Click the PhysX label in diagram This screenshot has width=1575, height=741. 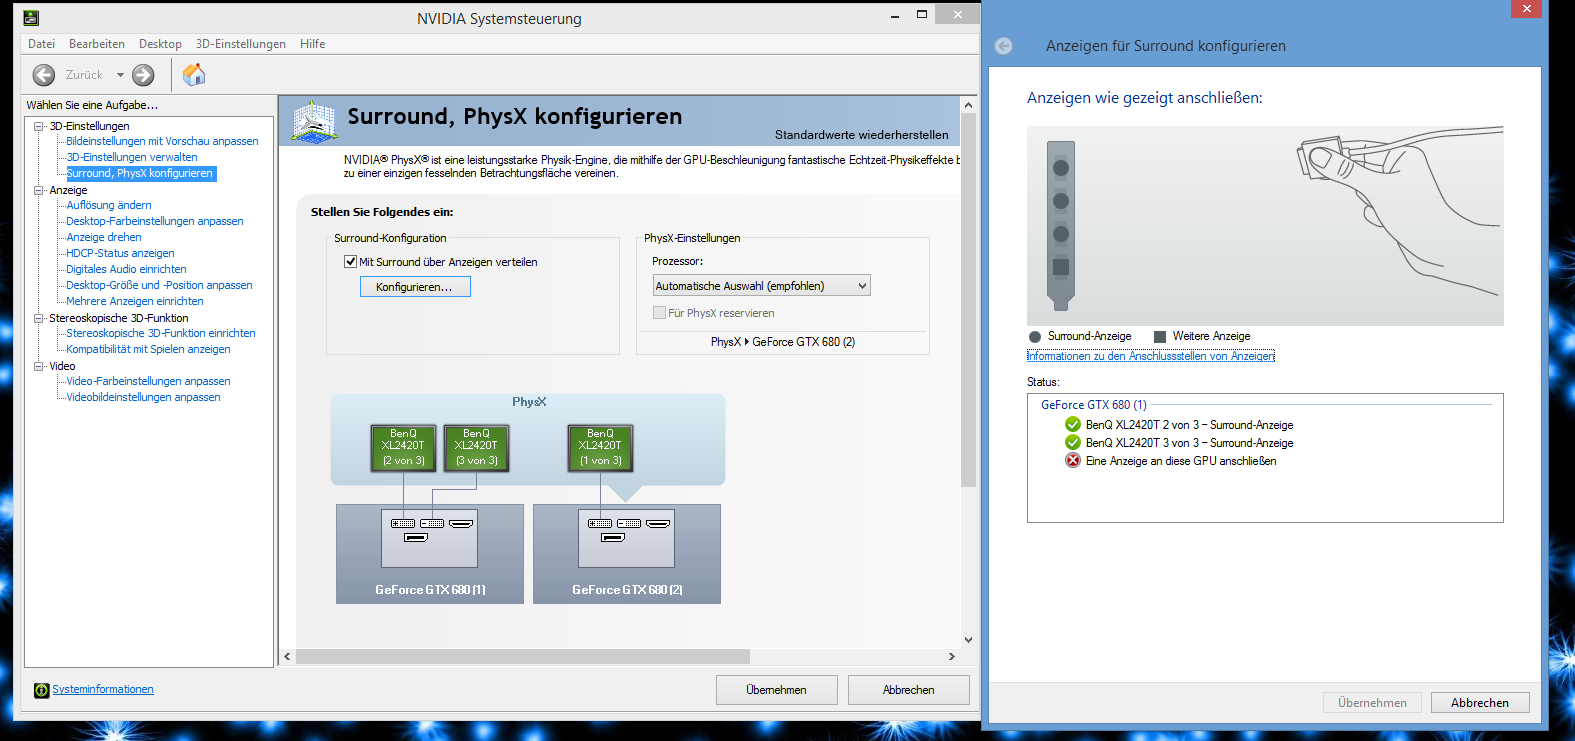pos(529,402)
